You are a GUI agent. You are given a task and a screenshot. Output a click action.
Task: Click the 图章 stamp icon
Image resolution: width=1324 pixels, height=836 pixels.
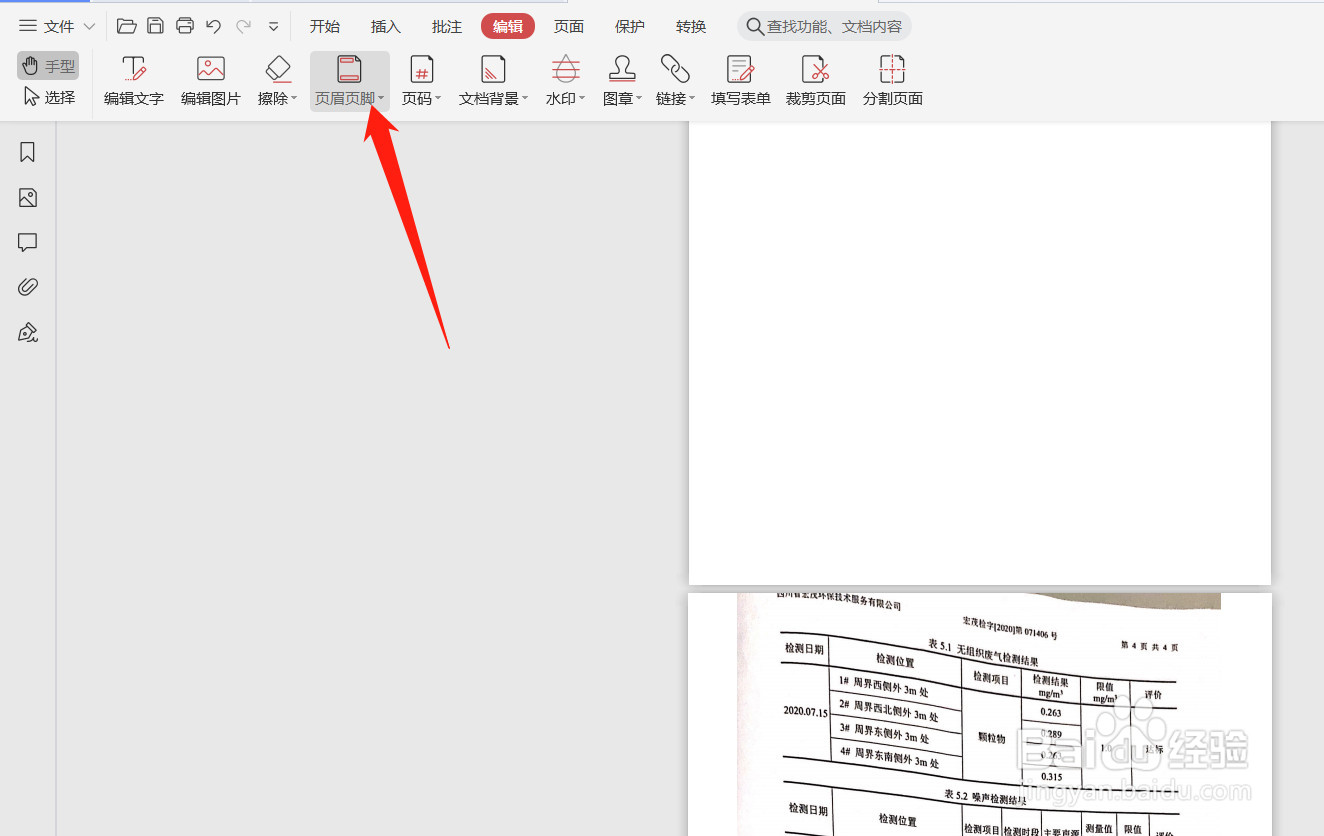[622, 69]
